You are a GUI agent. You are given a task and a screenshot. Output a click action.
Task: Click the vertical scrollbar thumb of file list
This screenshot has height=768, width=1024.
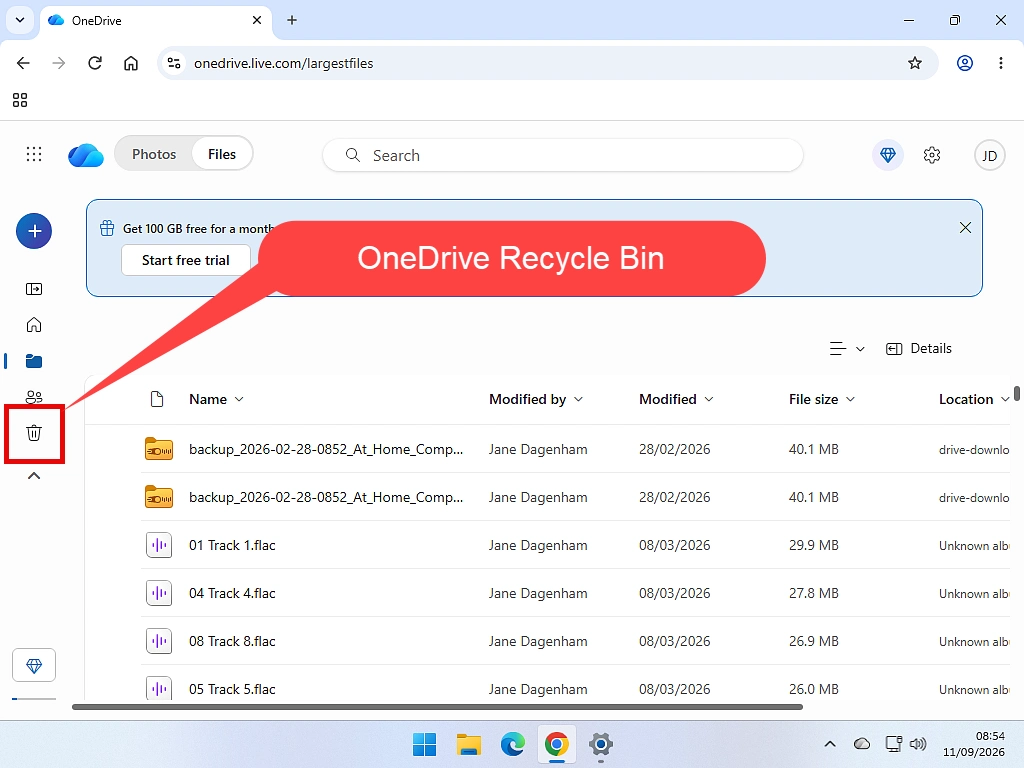[x=1017, y=393]
